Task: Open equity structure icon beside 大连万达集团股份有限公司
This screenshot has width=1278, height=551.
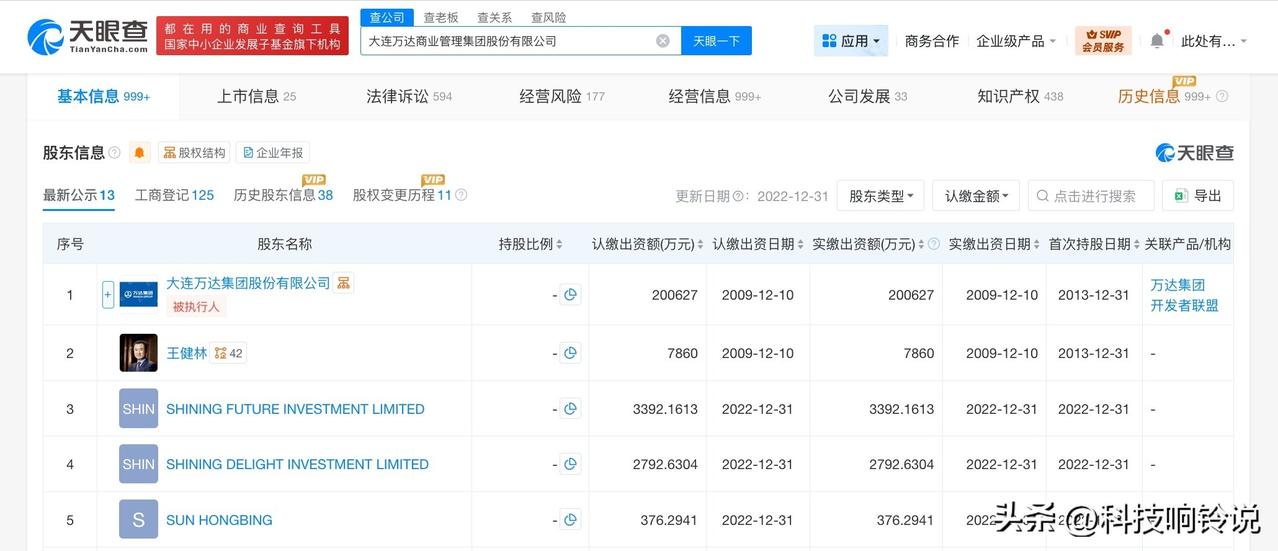Action: [343, 283]
